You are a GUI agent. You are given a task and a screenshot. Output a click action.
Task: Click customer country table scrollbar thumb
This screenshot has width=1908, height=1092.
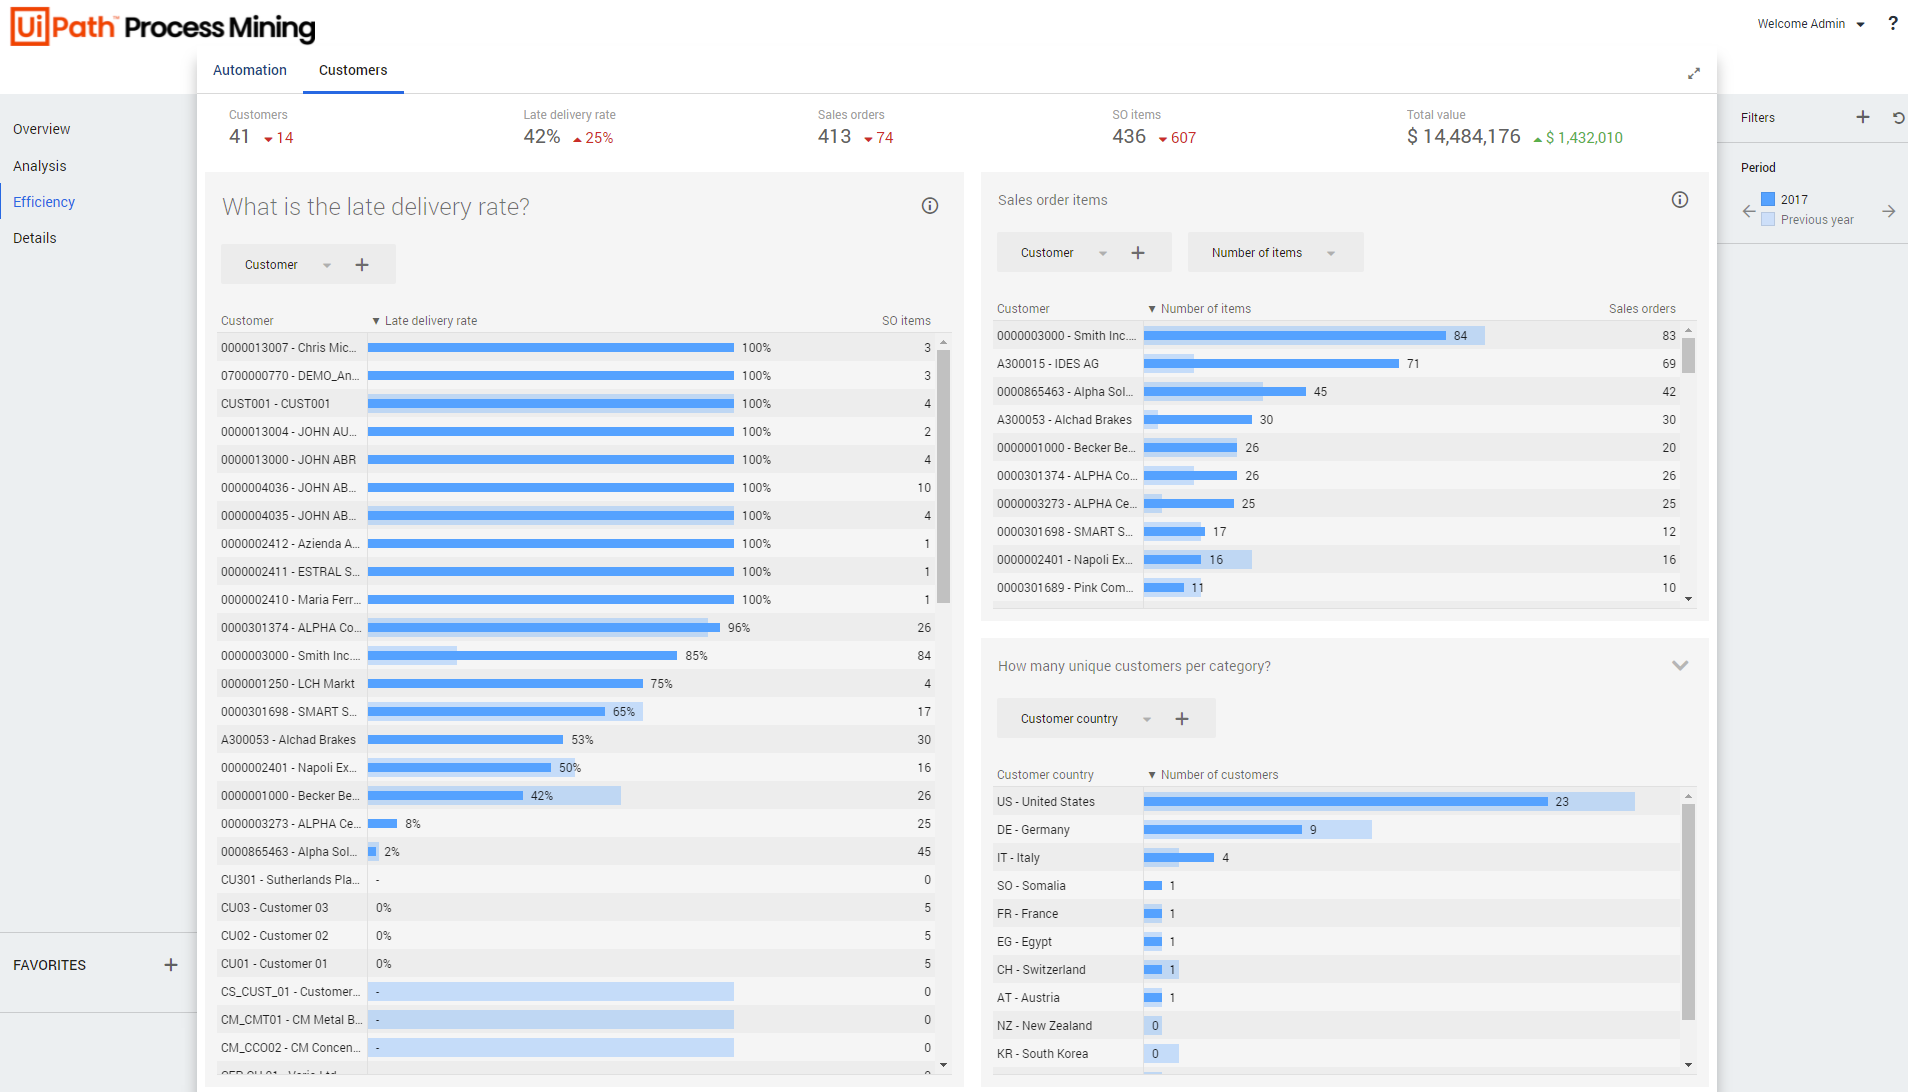[x=1688, y=911]
